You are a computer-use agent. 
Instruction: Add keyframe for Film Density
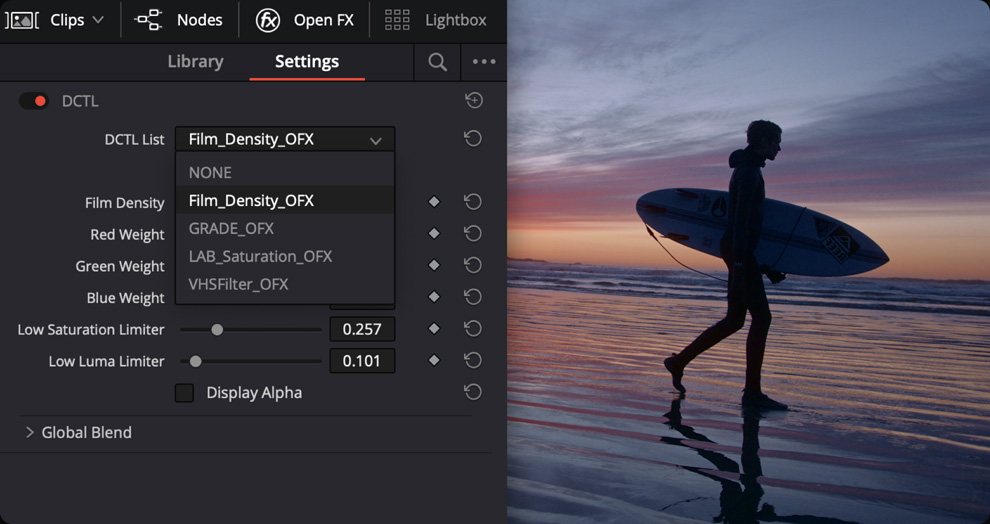(434, 202)
